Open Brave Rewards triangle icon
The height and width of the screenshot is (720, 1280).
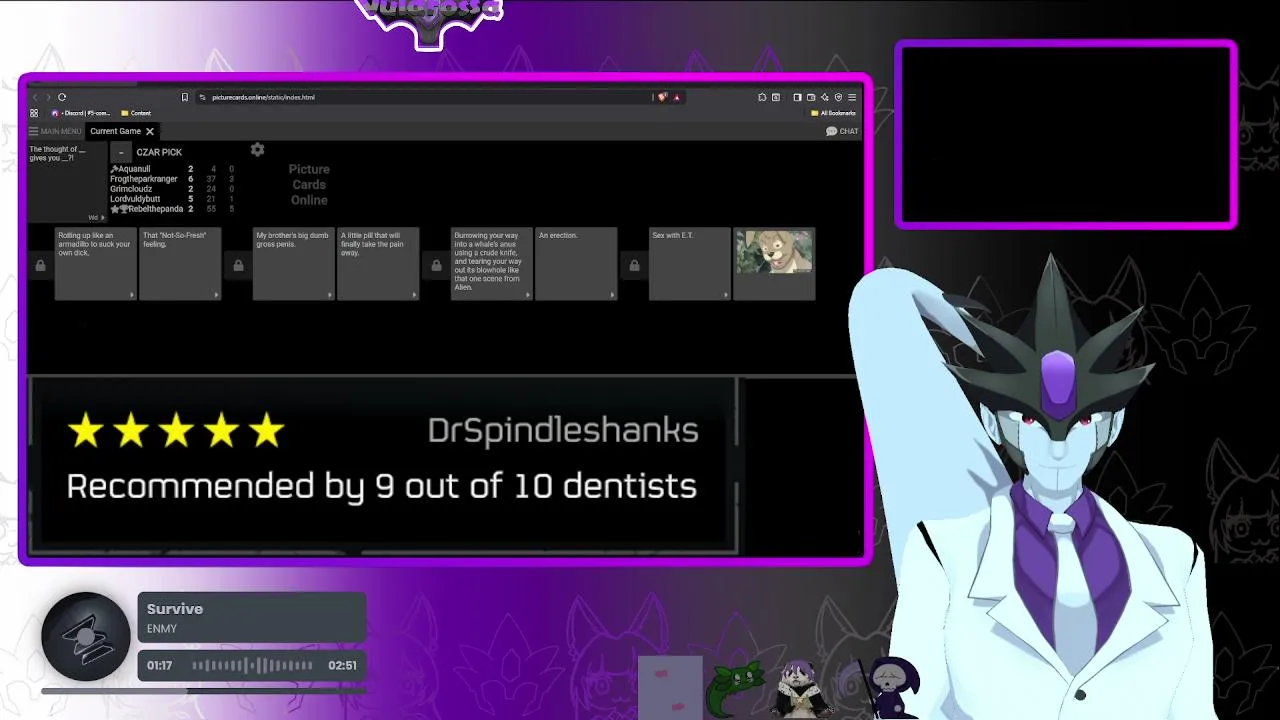pyautogui.click(x=677, y=97)
